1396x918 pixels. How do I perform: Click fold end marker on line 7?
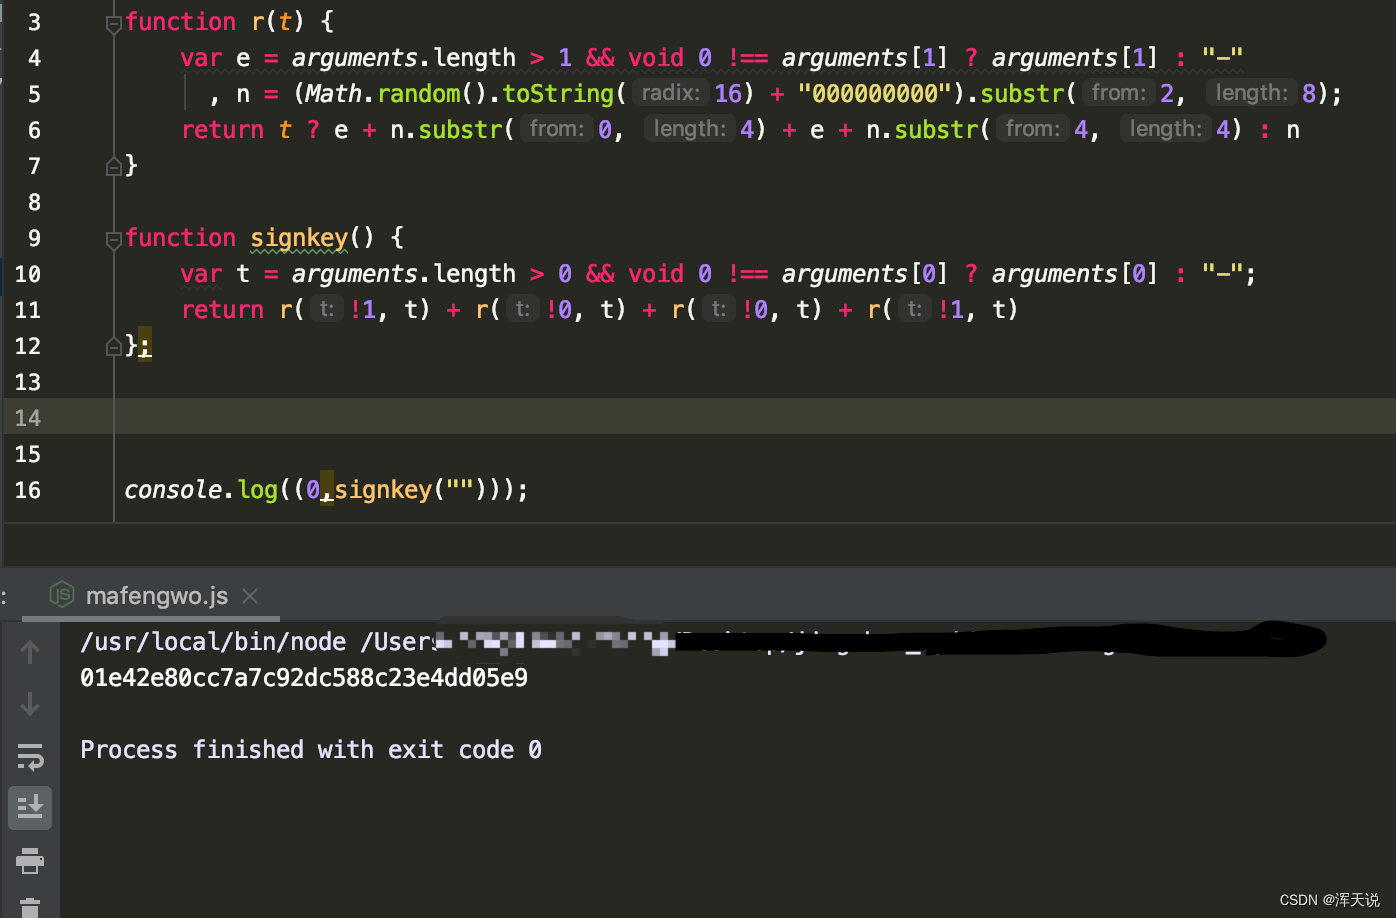click(113, 167)
